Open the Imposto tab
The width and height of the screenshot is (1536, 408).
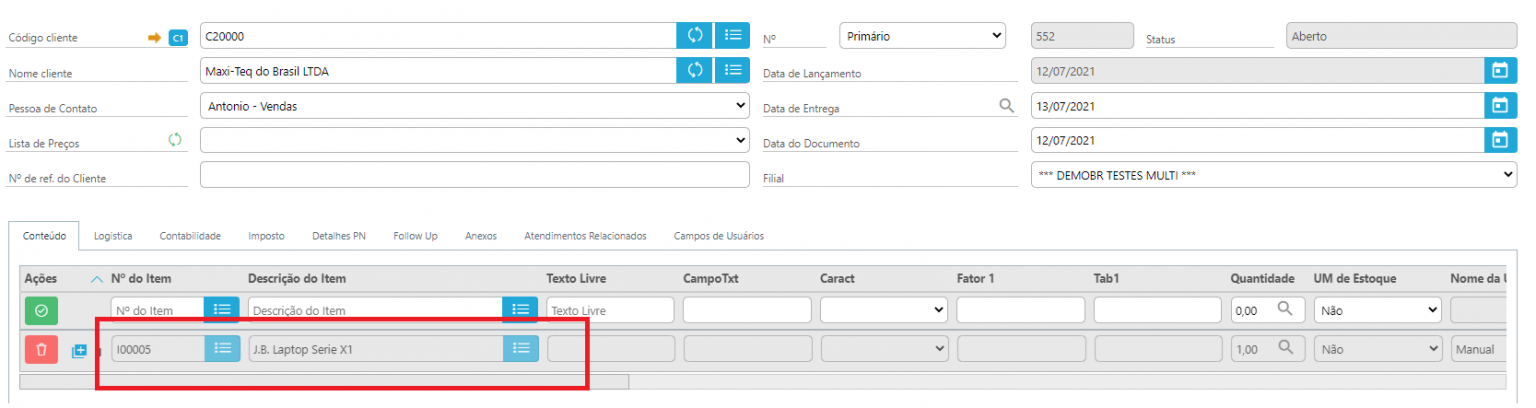pyautogui.click(x=266, y=236)
